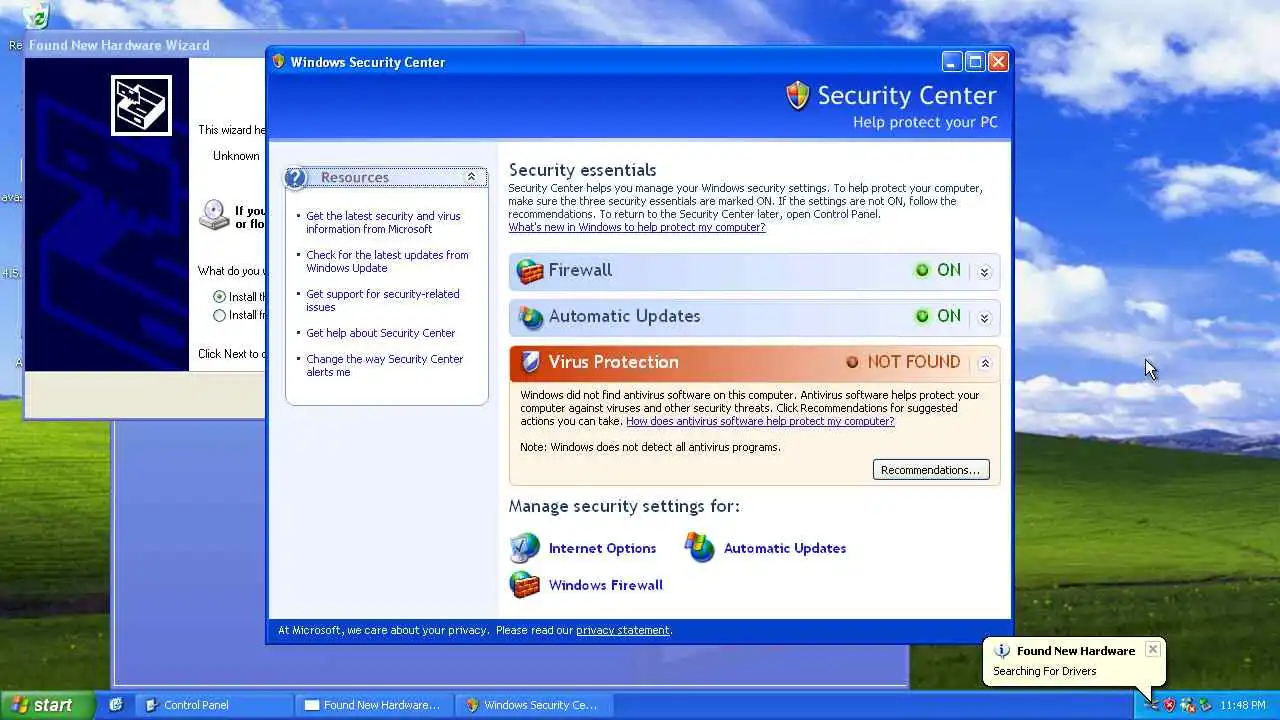Click the taskbar clock showing 11:48 PM
1280x720 pixels.
tap(1242, 705)
